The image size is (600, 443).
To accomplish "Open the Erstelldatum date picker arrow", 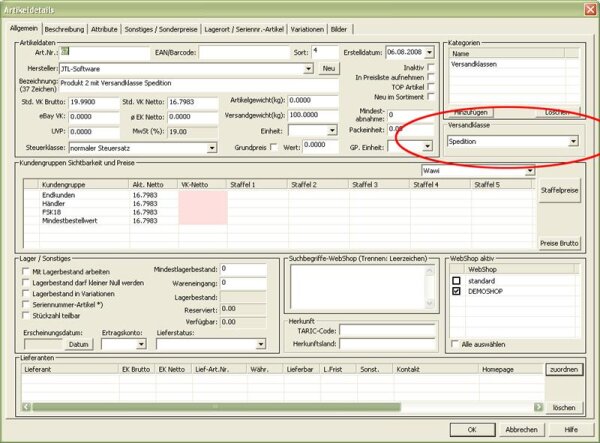I will [x=429, y=52].
